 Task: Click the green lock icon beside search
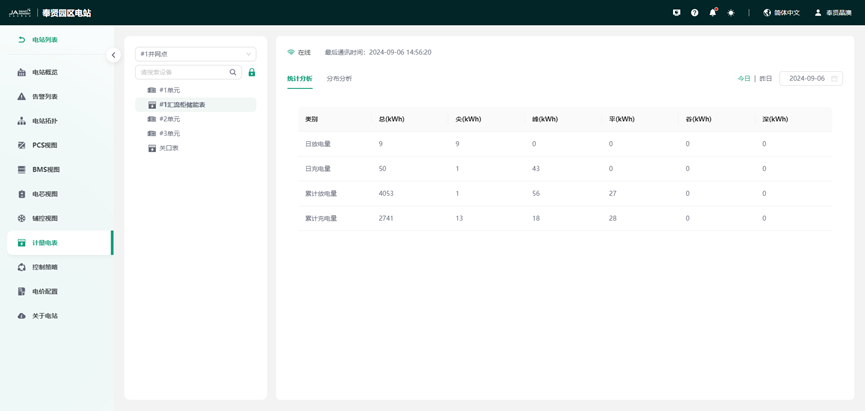[252, 72]
